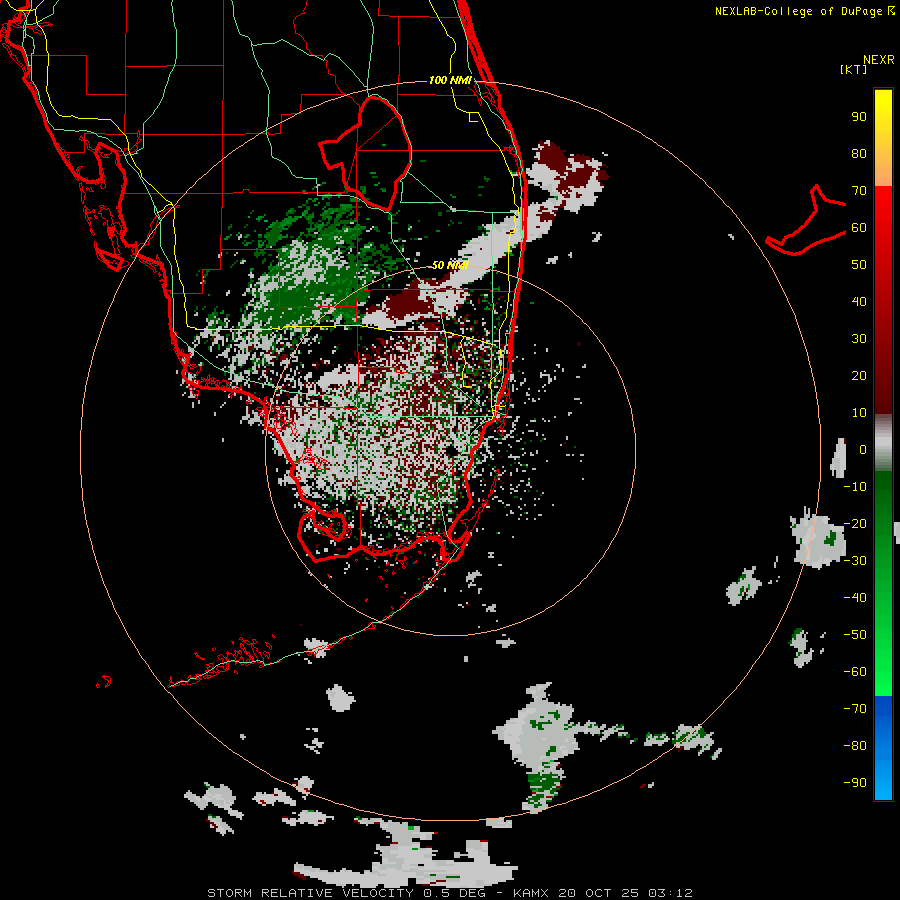Viewport: 900px width, 900px height.
Task: Click the 60 value on the velocity scale
Action: click(859, 227)
